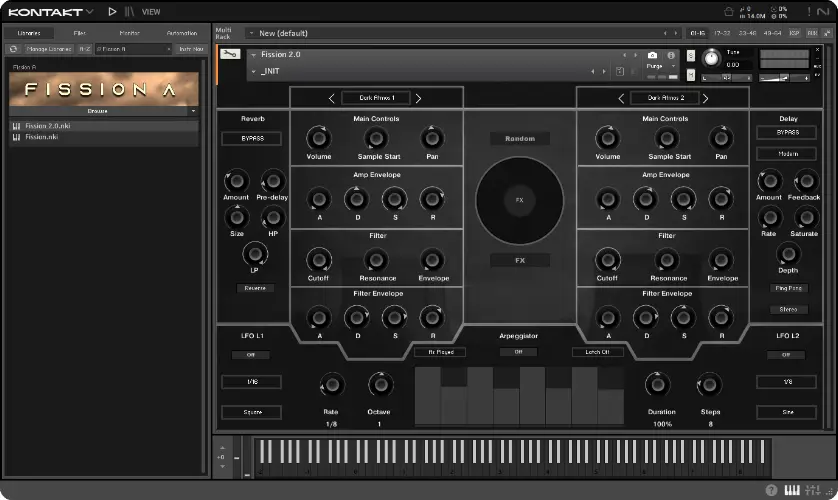Image resolution: width=838 pixels, height=500 pixels.
Task: Click the play transport icon in header
Action: point(112,12)
